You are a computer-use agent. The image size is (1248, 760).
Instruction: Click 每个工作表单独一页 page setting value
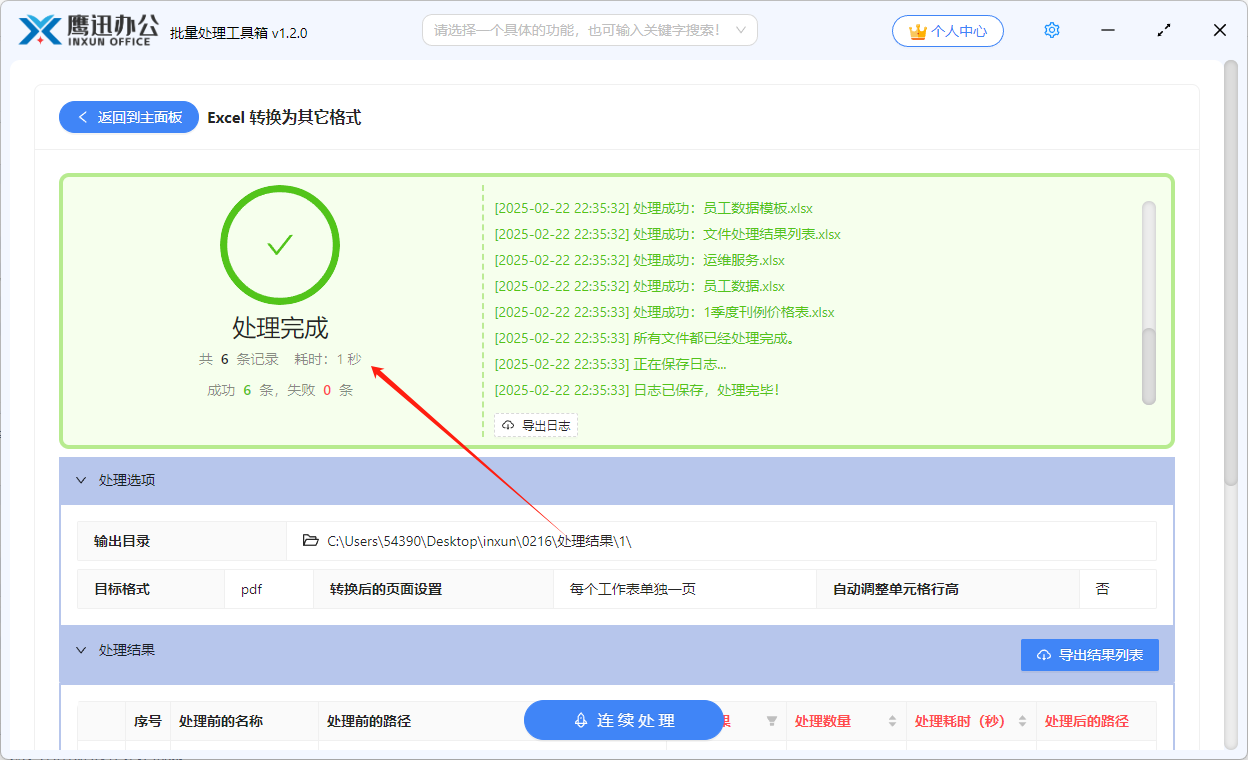click(633, 590)
